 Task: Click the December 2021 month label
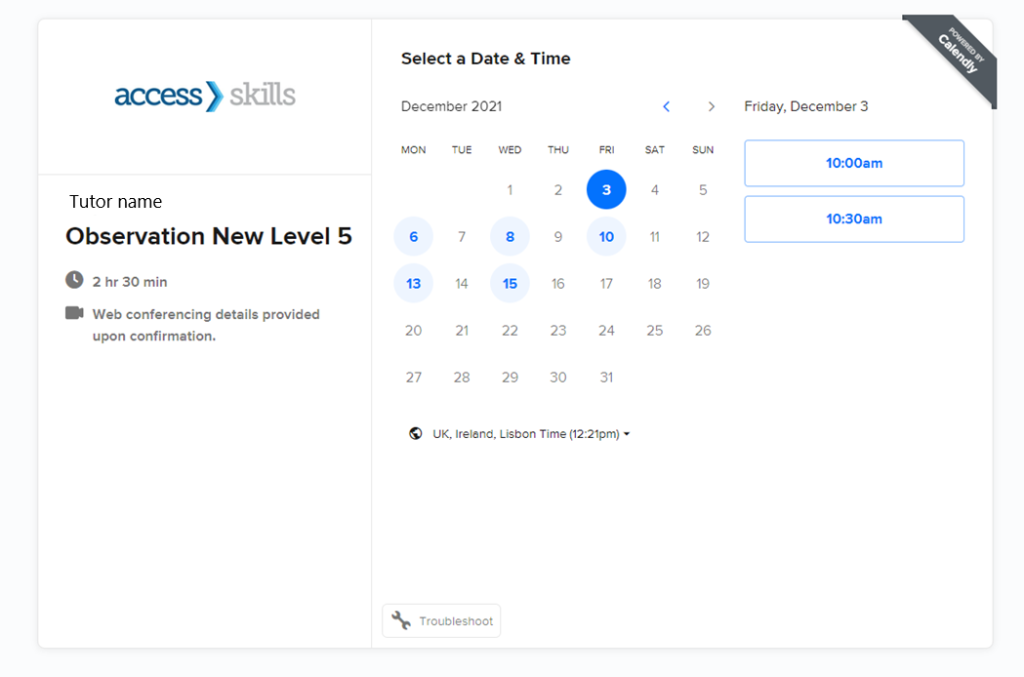(x=451, y=106)
